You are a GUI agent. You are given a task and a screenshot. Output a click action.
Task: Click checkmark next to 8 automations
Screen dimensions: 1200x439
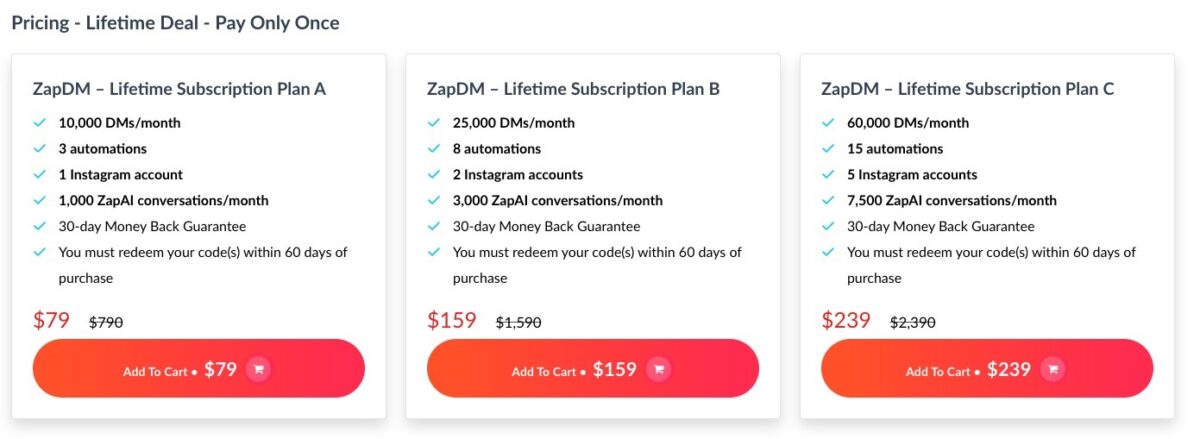click(434, 149)
